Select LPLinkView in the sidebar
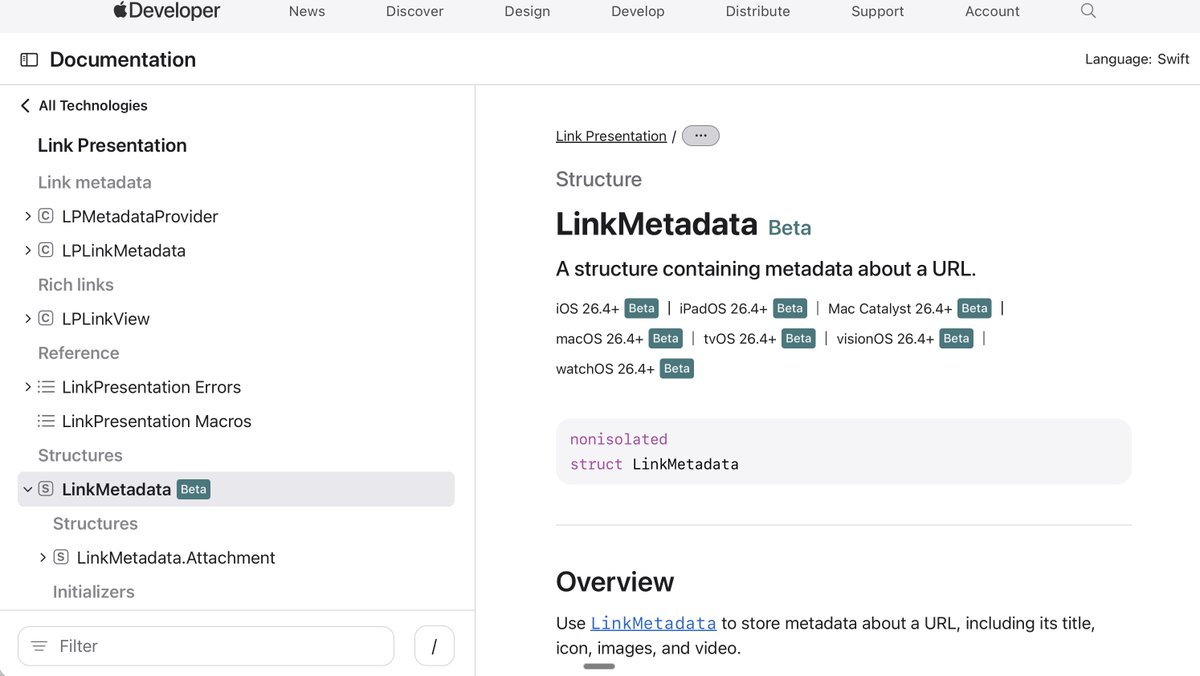Screen dimensions: 1200x676 106,318
